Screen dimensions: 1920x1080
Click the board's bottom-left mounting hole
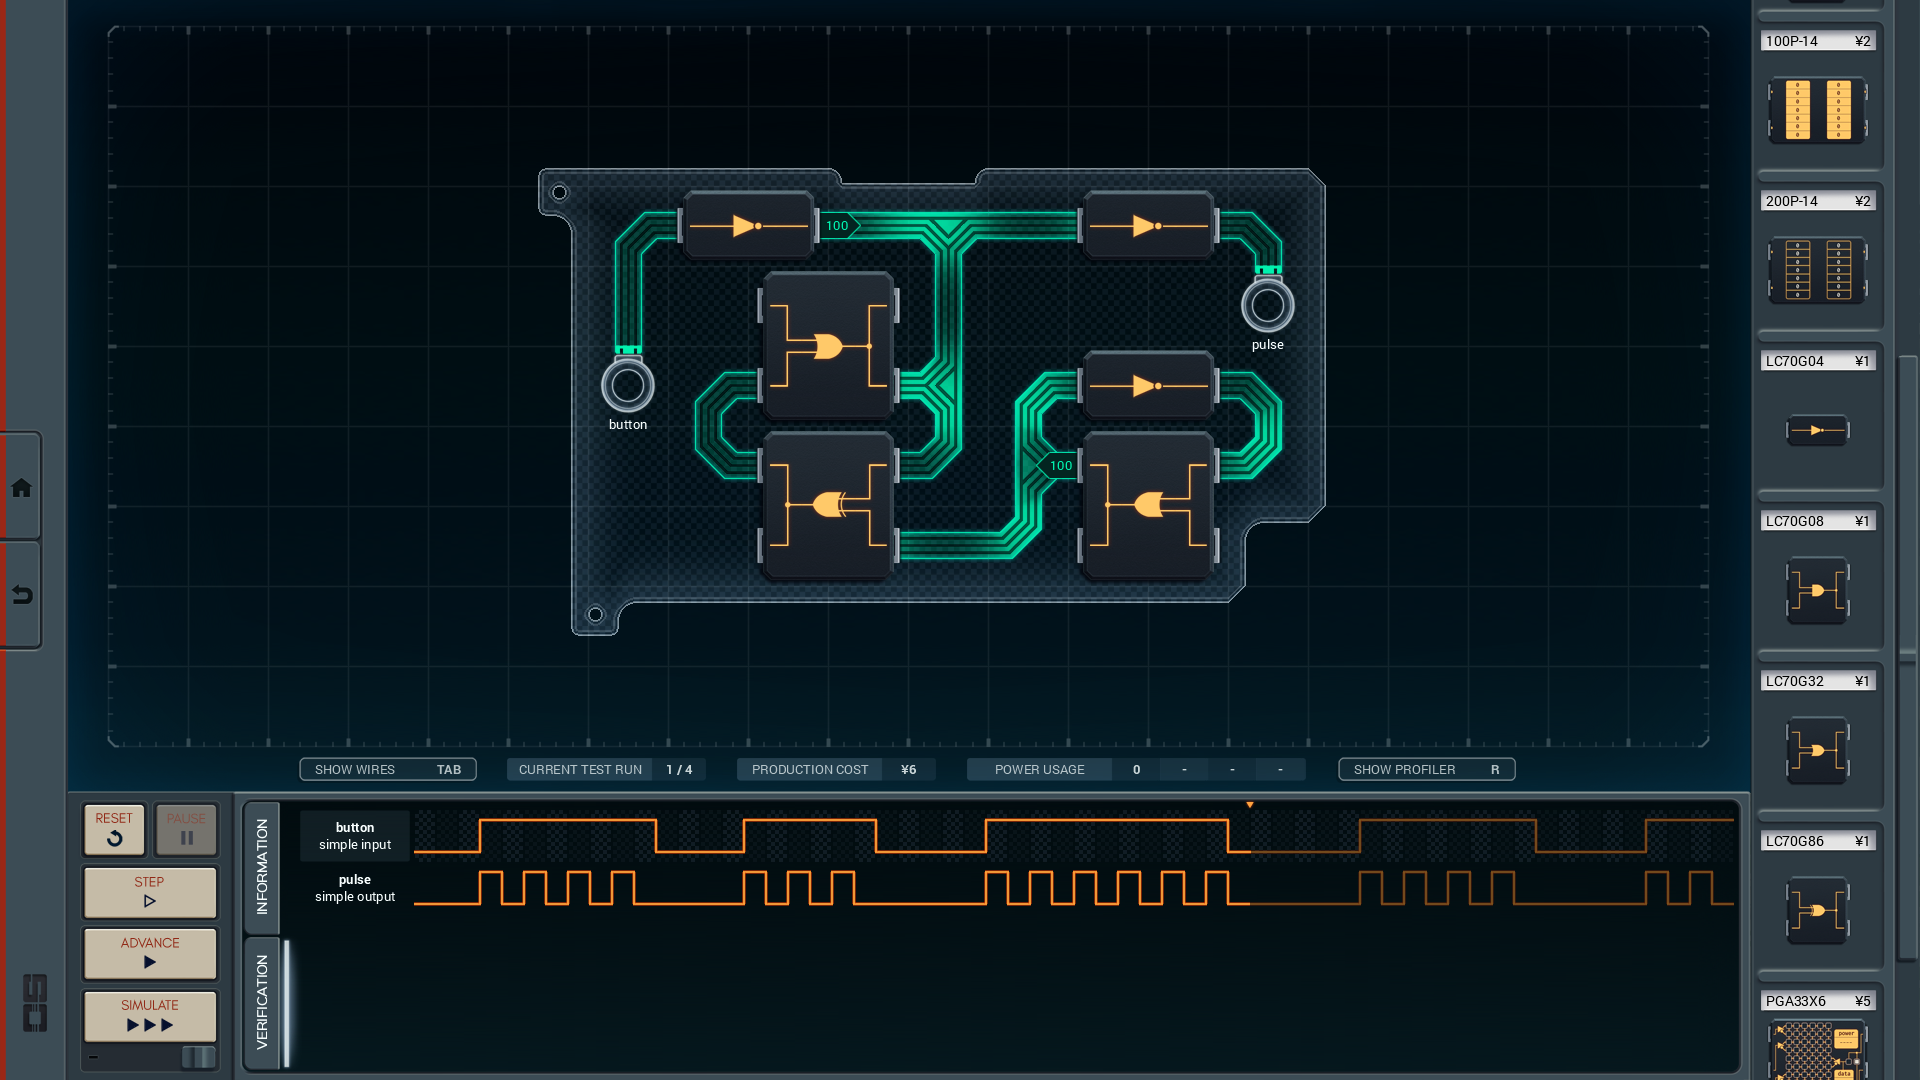click(x=595, y=614)
